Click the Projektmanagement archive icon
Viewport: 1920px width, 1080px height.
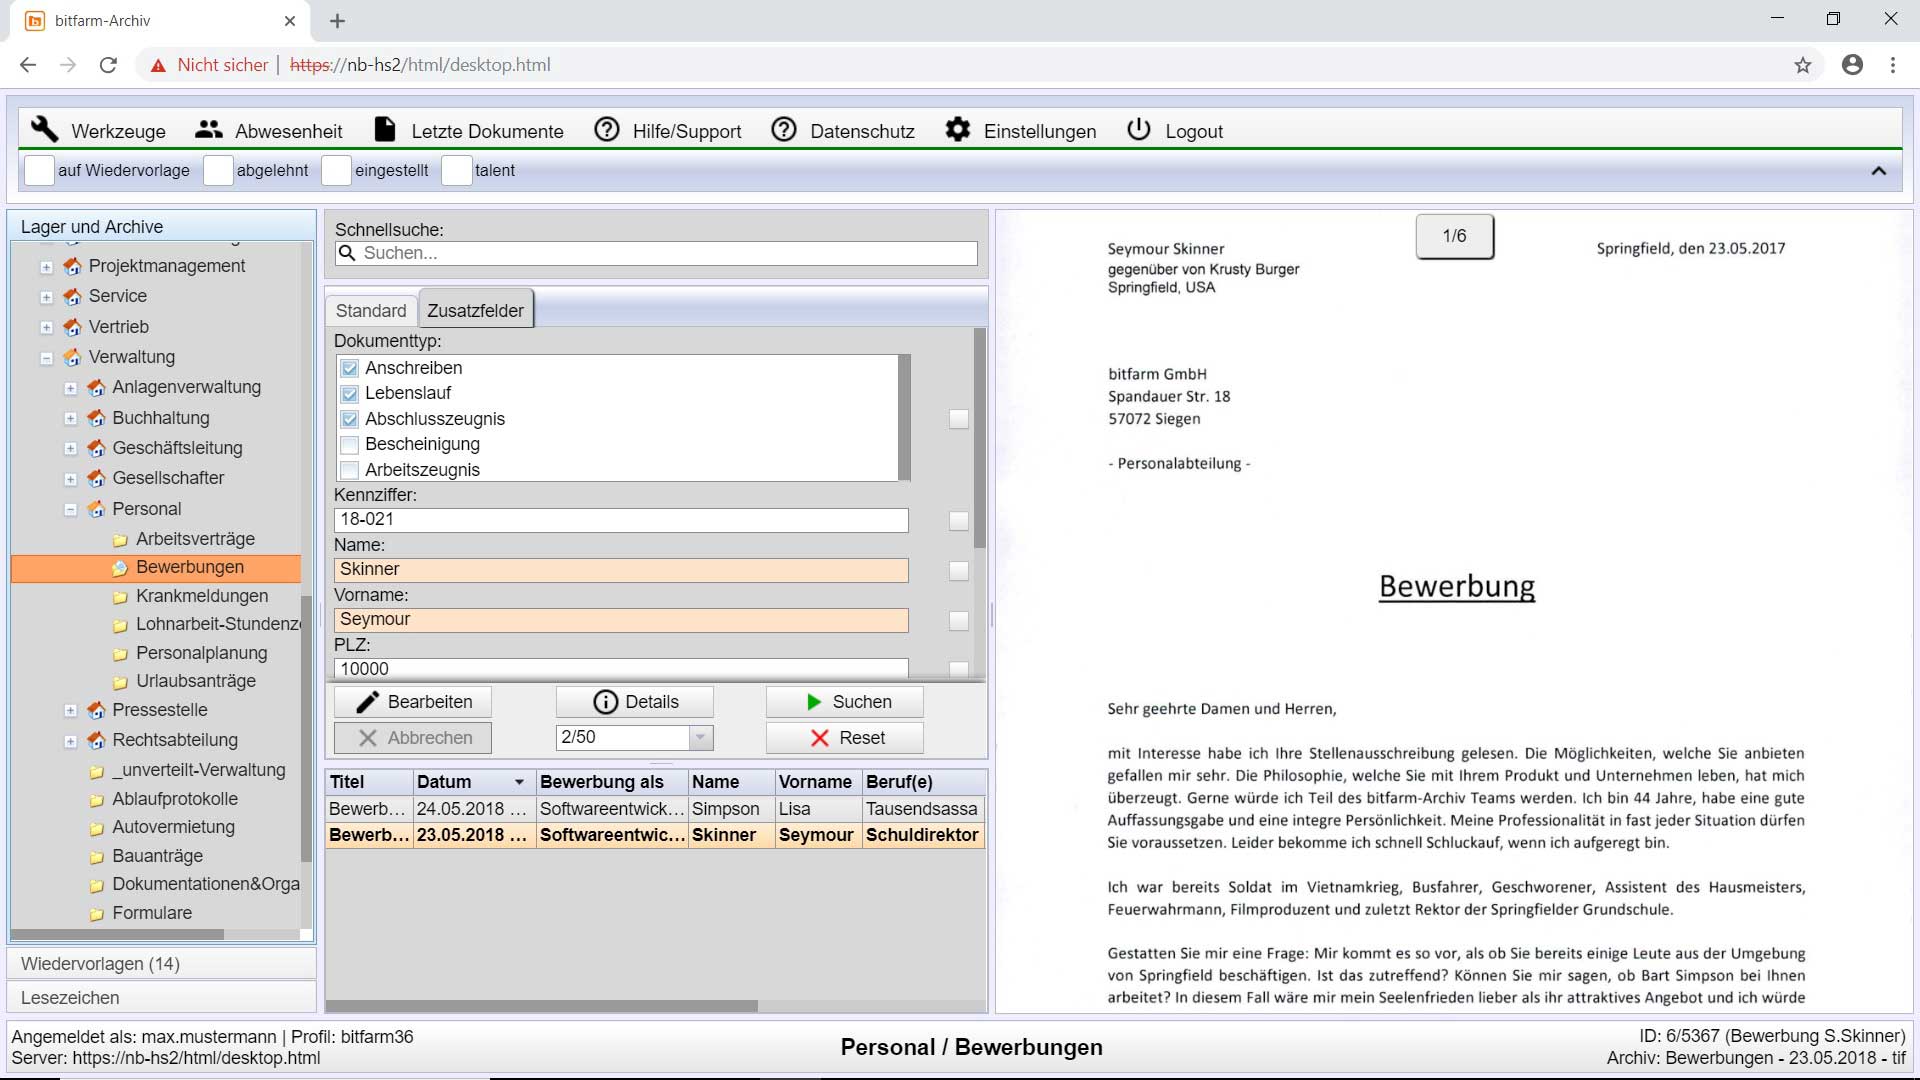point(72,266)
